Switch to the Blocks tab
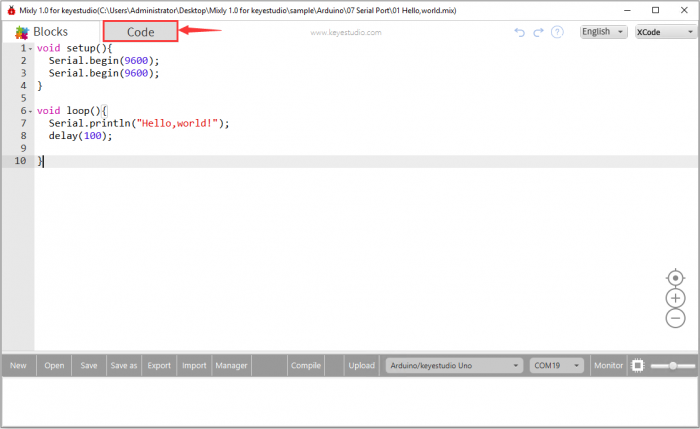 tap(42, 32)
